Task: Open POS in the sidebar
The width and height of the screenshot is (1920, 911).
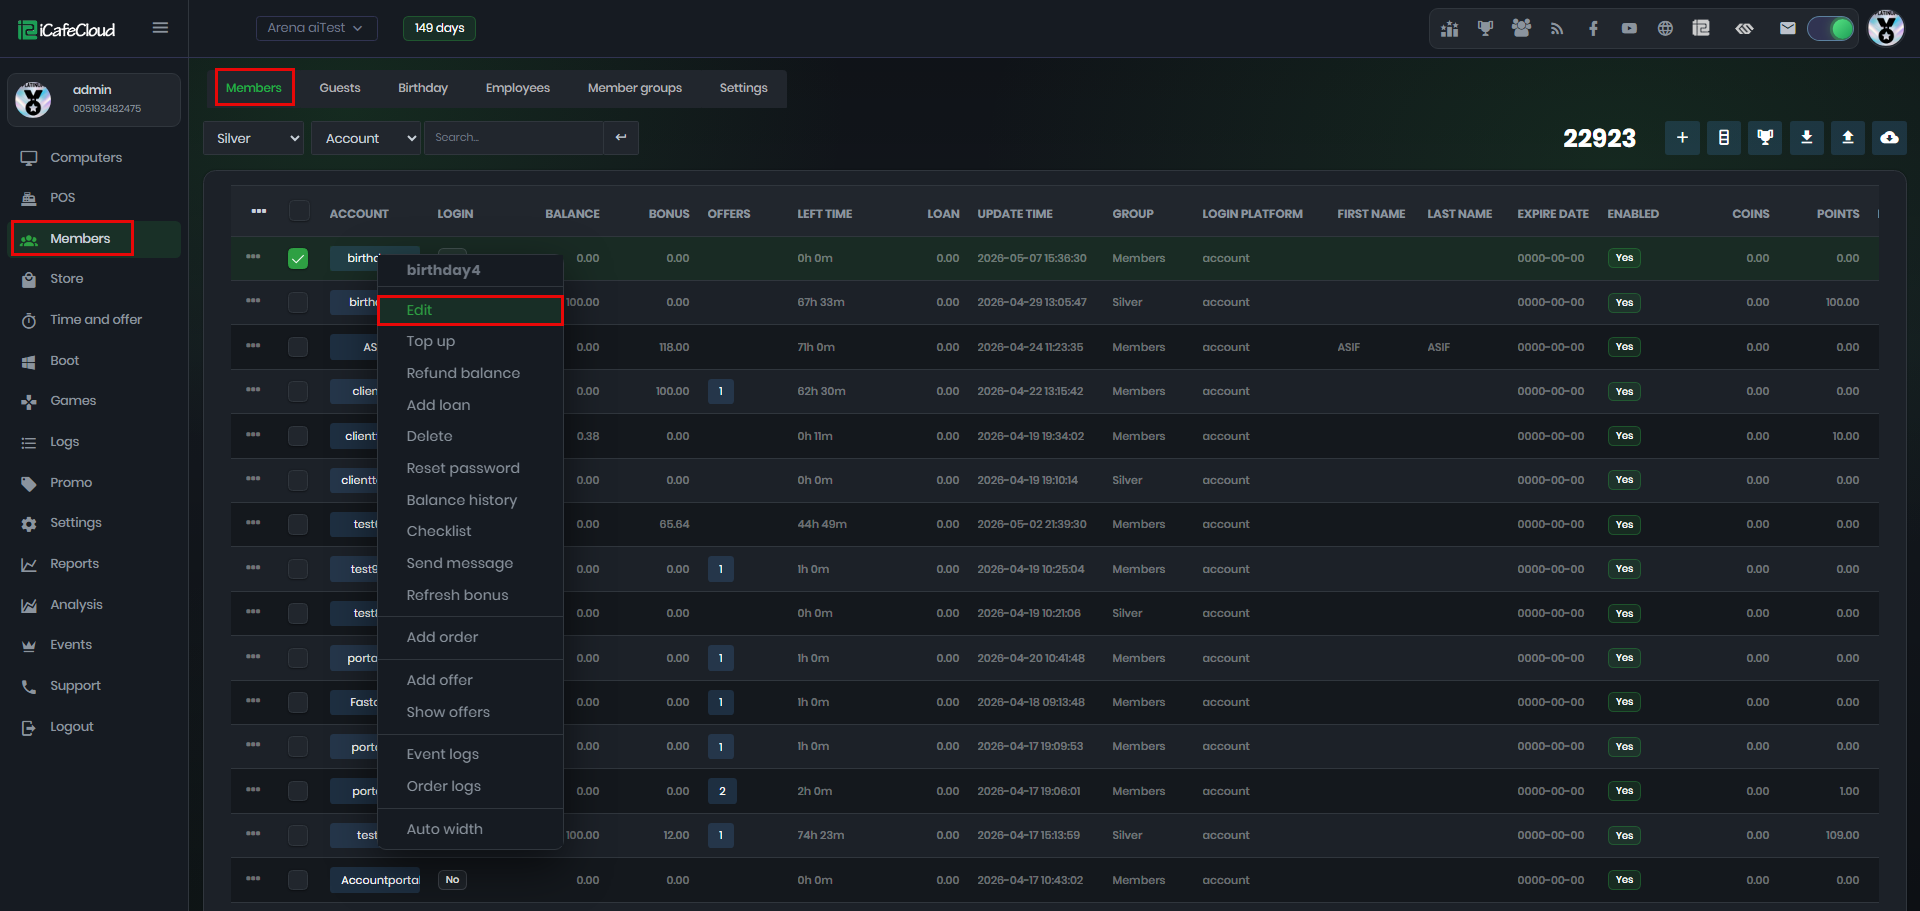Action: [x=62, y=198]
